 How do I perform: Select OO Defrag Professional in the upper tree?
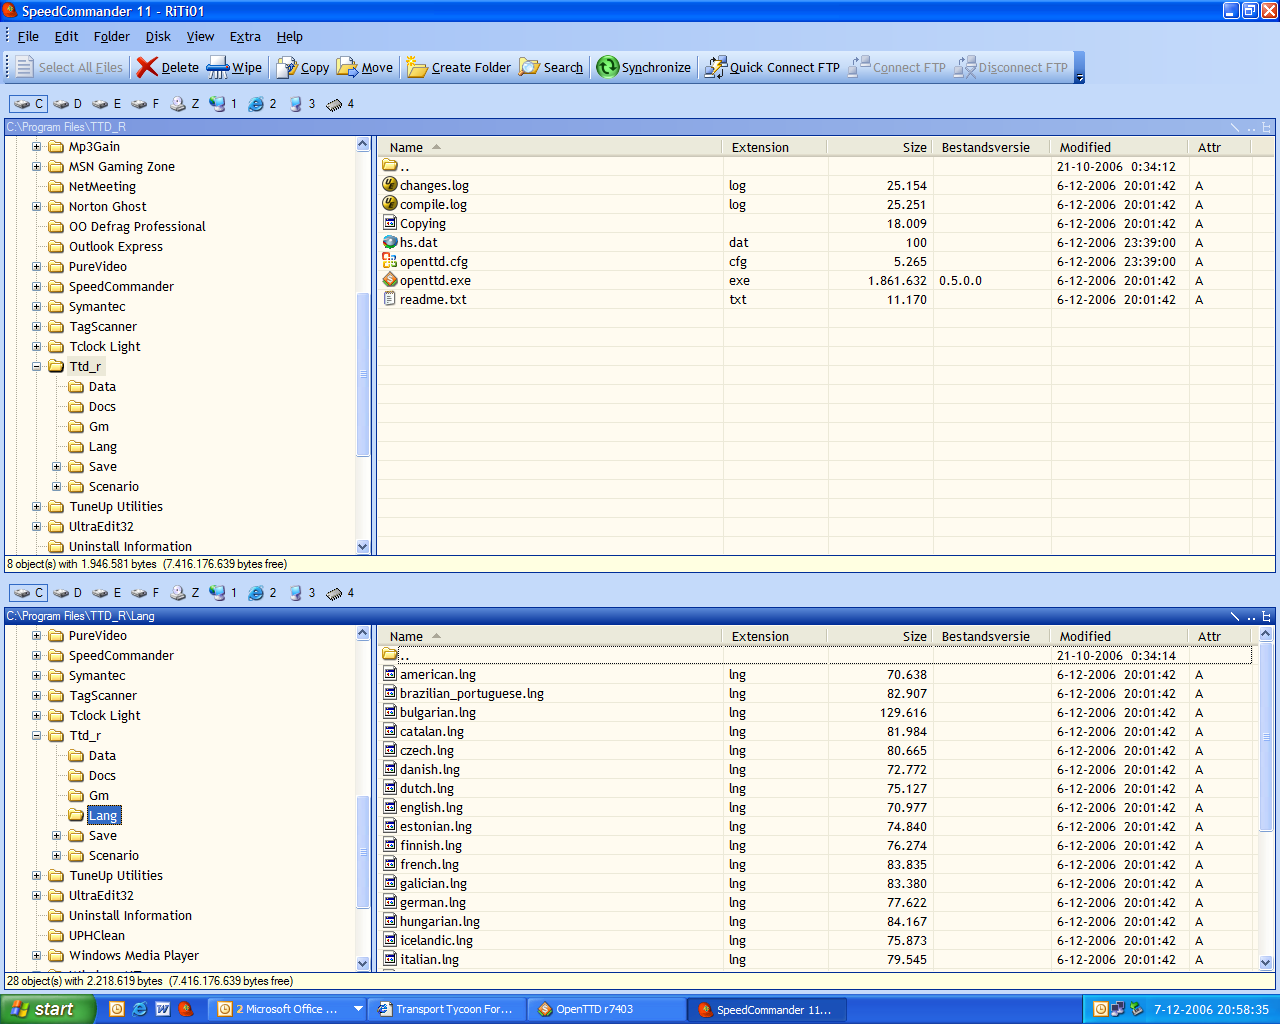pyautogui.click(x=137, y=227)
